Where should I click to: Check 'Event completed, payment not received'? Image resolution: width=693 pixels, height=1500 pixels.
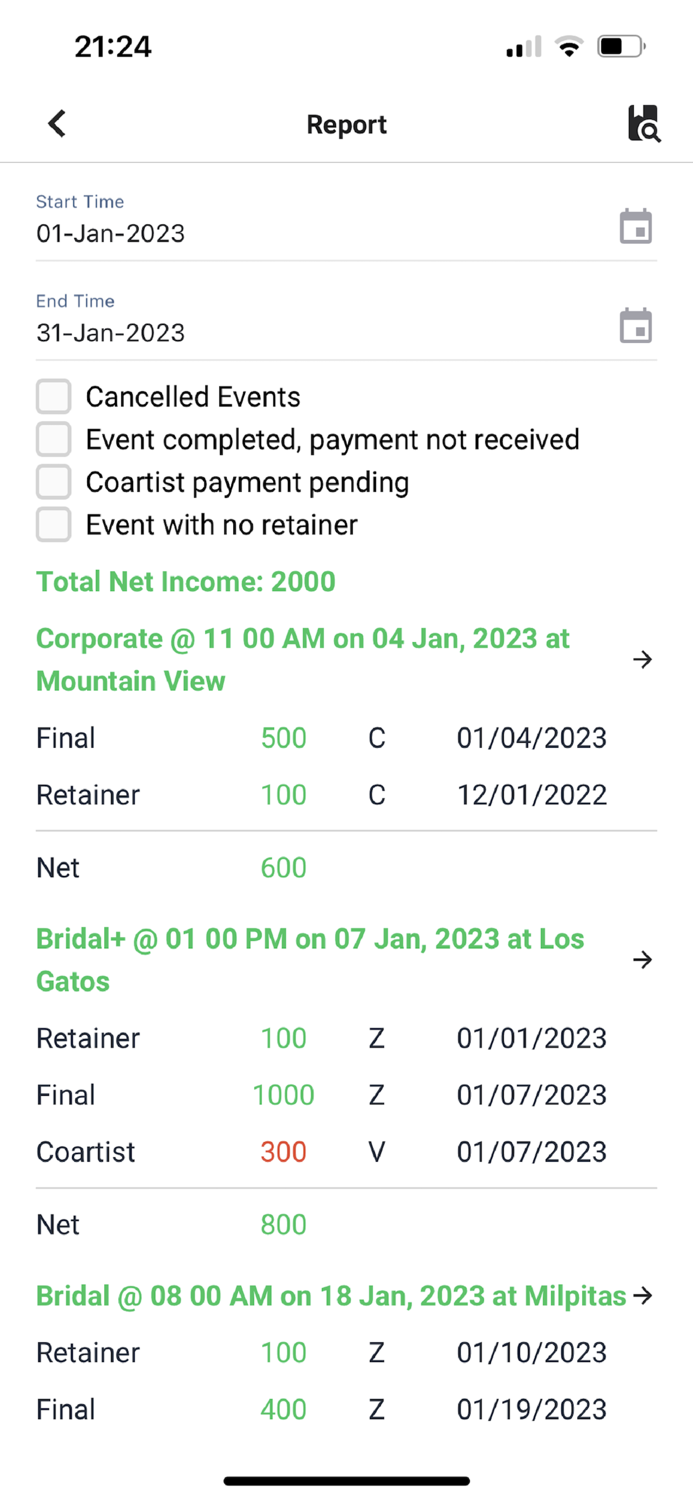pos(53,439)
